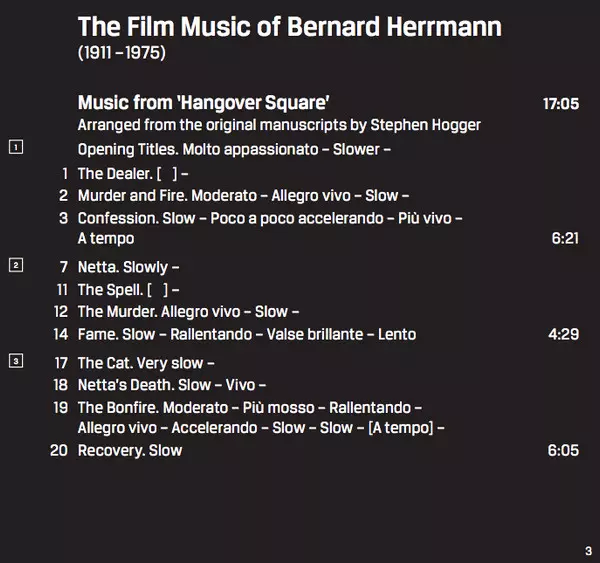Click 'The Dealer' cue line
Viewport: 600px width, 563px height.
[133, 173]
